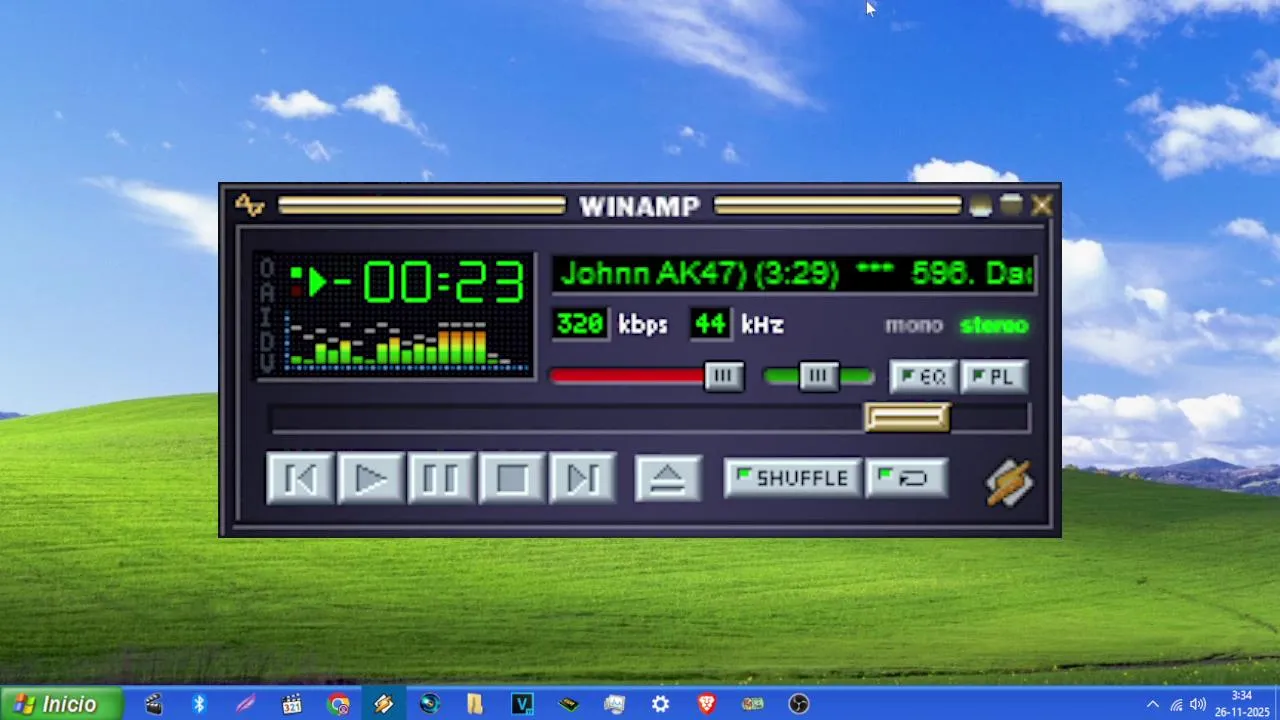This screenshot has width=1280, height=720.
Task: Click the mono indicator
Action: pos(913,325)
